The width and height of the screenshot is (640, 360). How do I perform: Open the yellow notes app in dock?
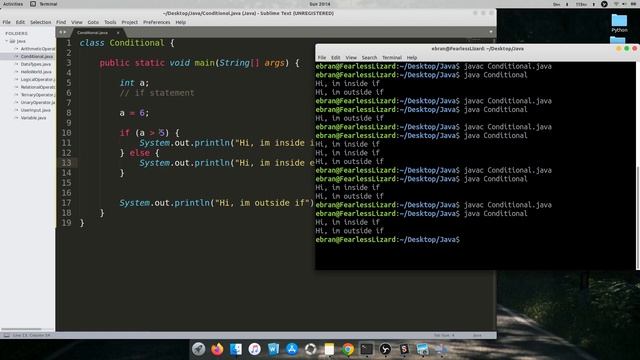coord(329,349)
